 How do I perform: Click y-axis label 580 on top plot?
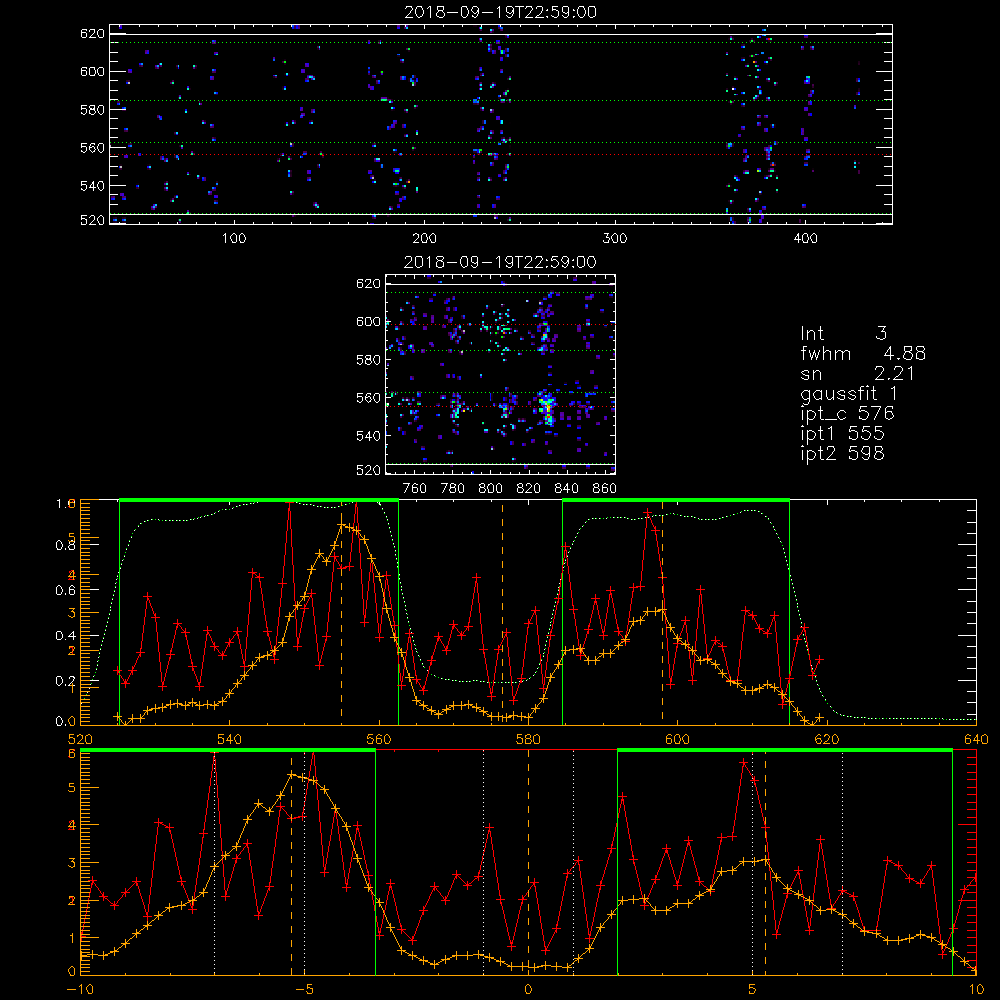point(92,110)
